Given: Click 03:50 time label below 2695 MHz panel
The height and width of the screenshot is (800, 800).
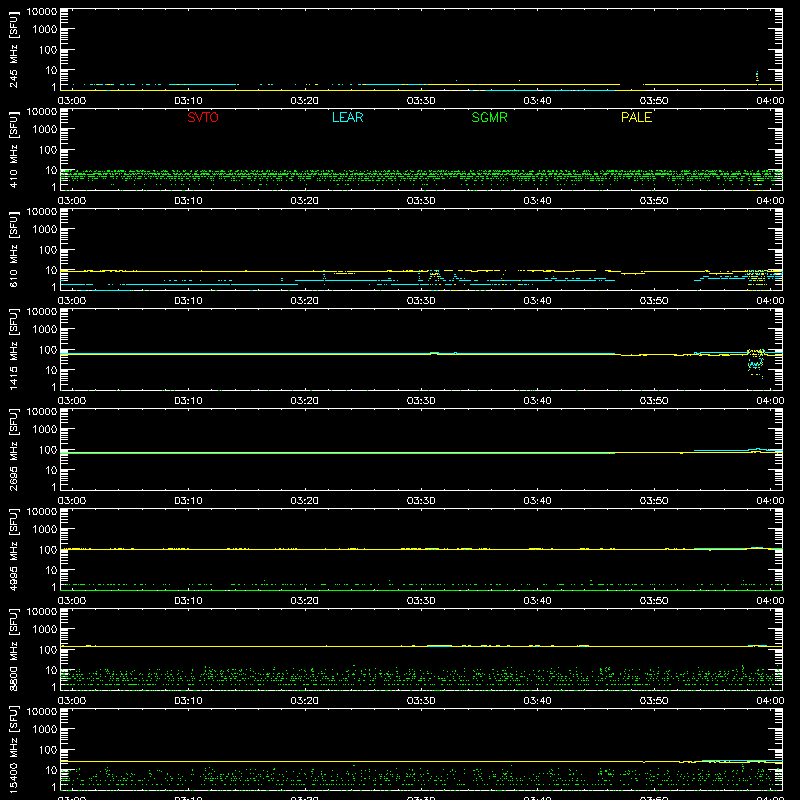Looking at the screenshot, I should point(654,501).
